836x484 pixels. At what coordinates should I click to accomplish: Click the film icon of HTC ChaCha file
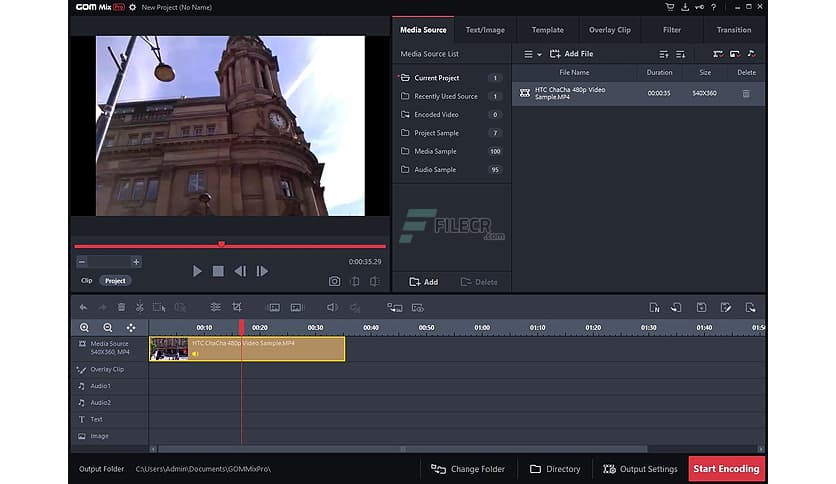525,93
